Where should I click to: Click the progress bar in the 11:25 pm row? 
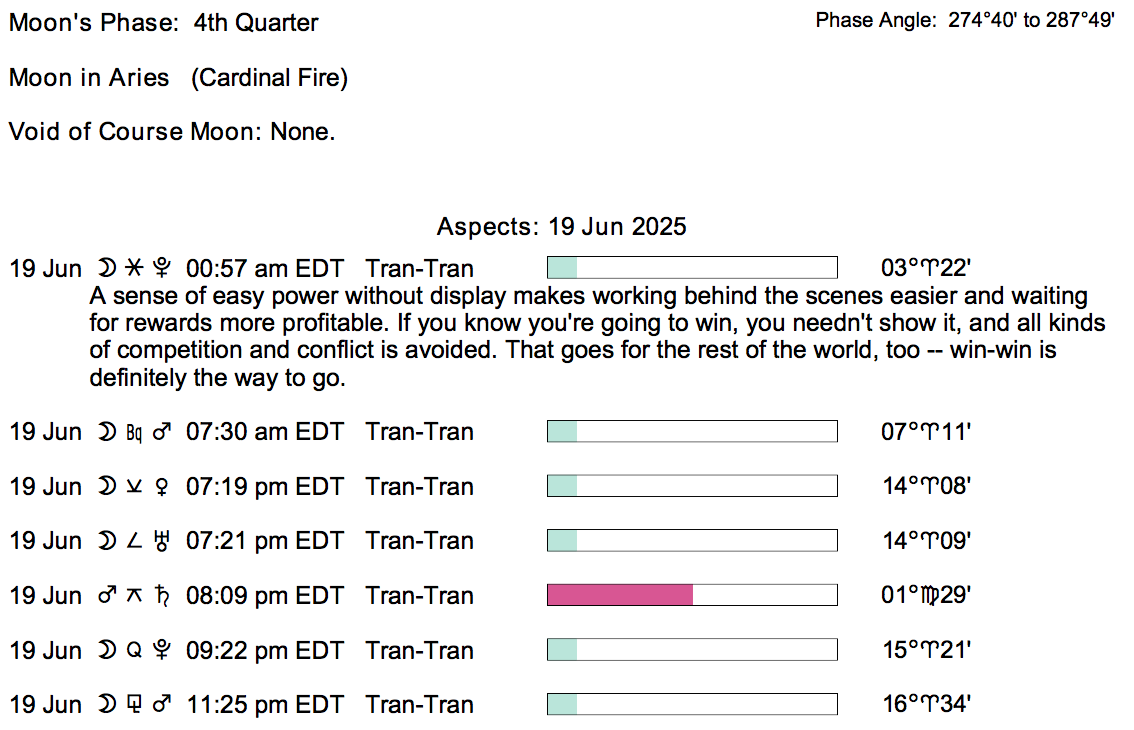(x=691, y=704)
